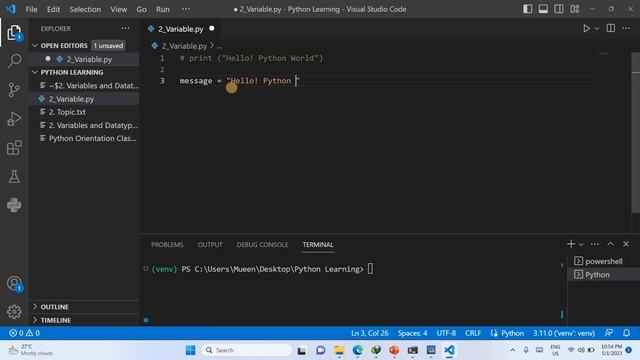
Task: Open Windows Start menu
Action: point(190,350)
